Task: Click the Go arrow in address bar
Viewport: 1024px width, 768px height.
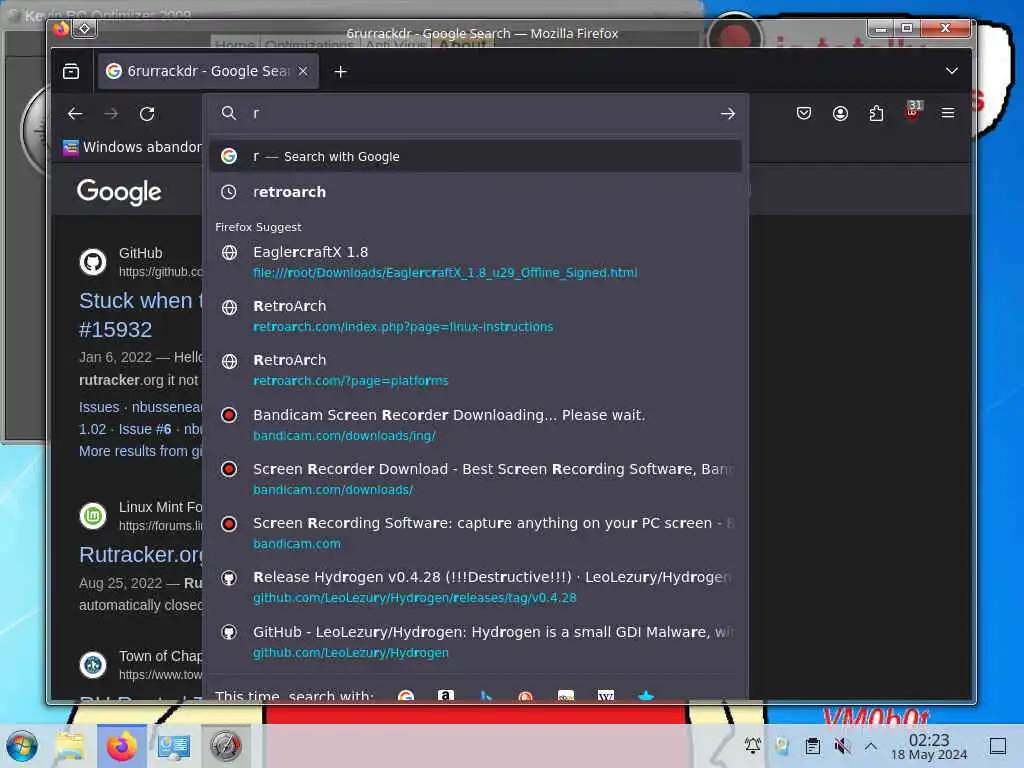Action: pyautogui.click(x=728, y=114)
